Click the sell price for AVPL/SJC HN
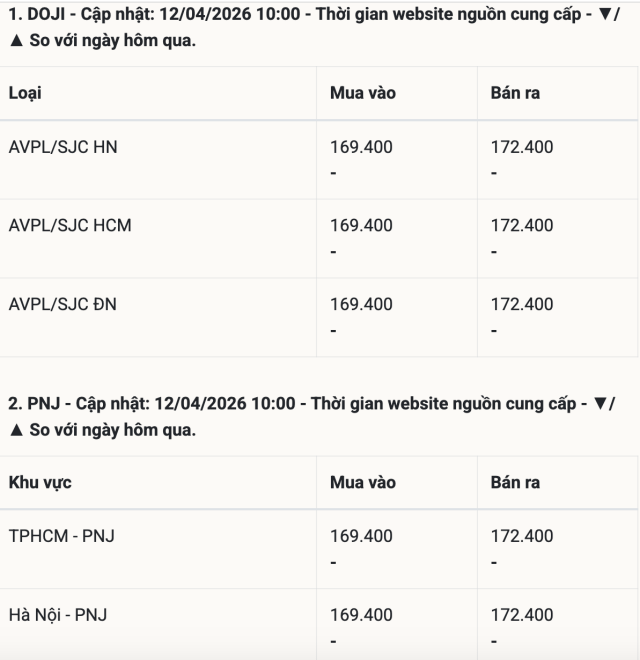Screen dimensions: 640x660 point(521,147)
